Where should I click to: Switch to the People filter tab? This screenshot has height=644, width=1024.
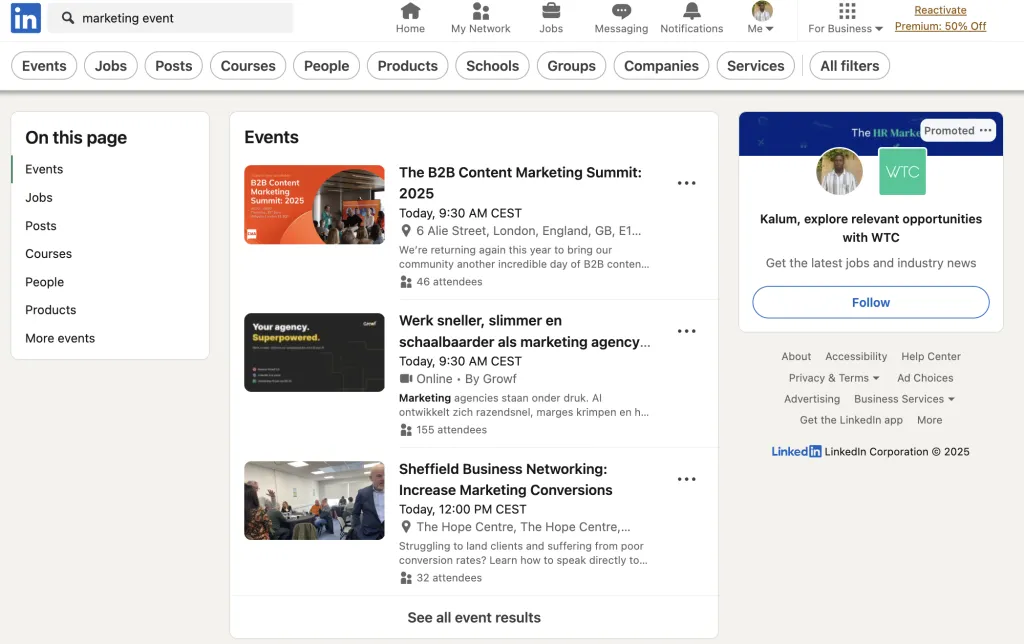click(326, 65)
